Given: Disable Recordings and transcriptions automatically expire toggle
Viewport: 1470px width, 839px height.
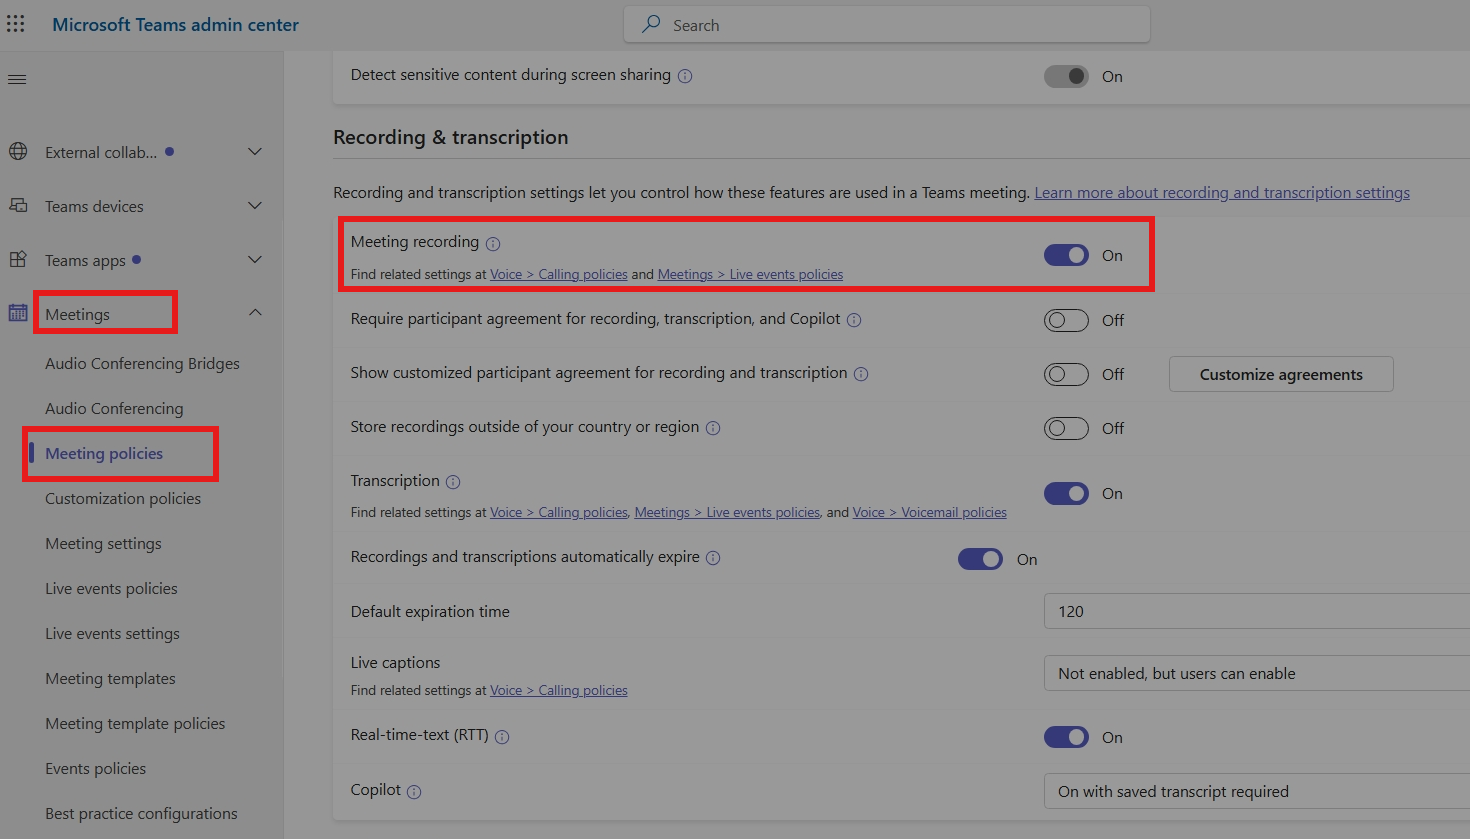Looking at the screenshot, I should pos(980,559).
